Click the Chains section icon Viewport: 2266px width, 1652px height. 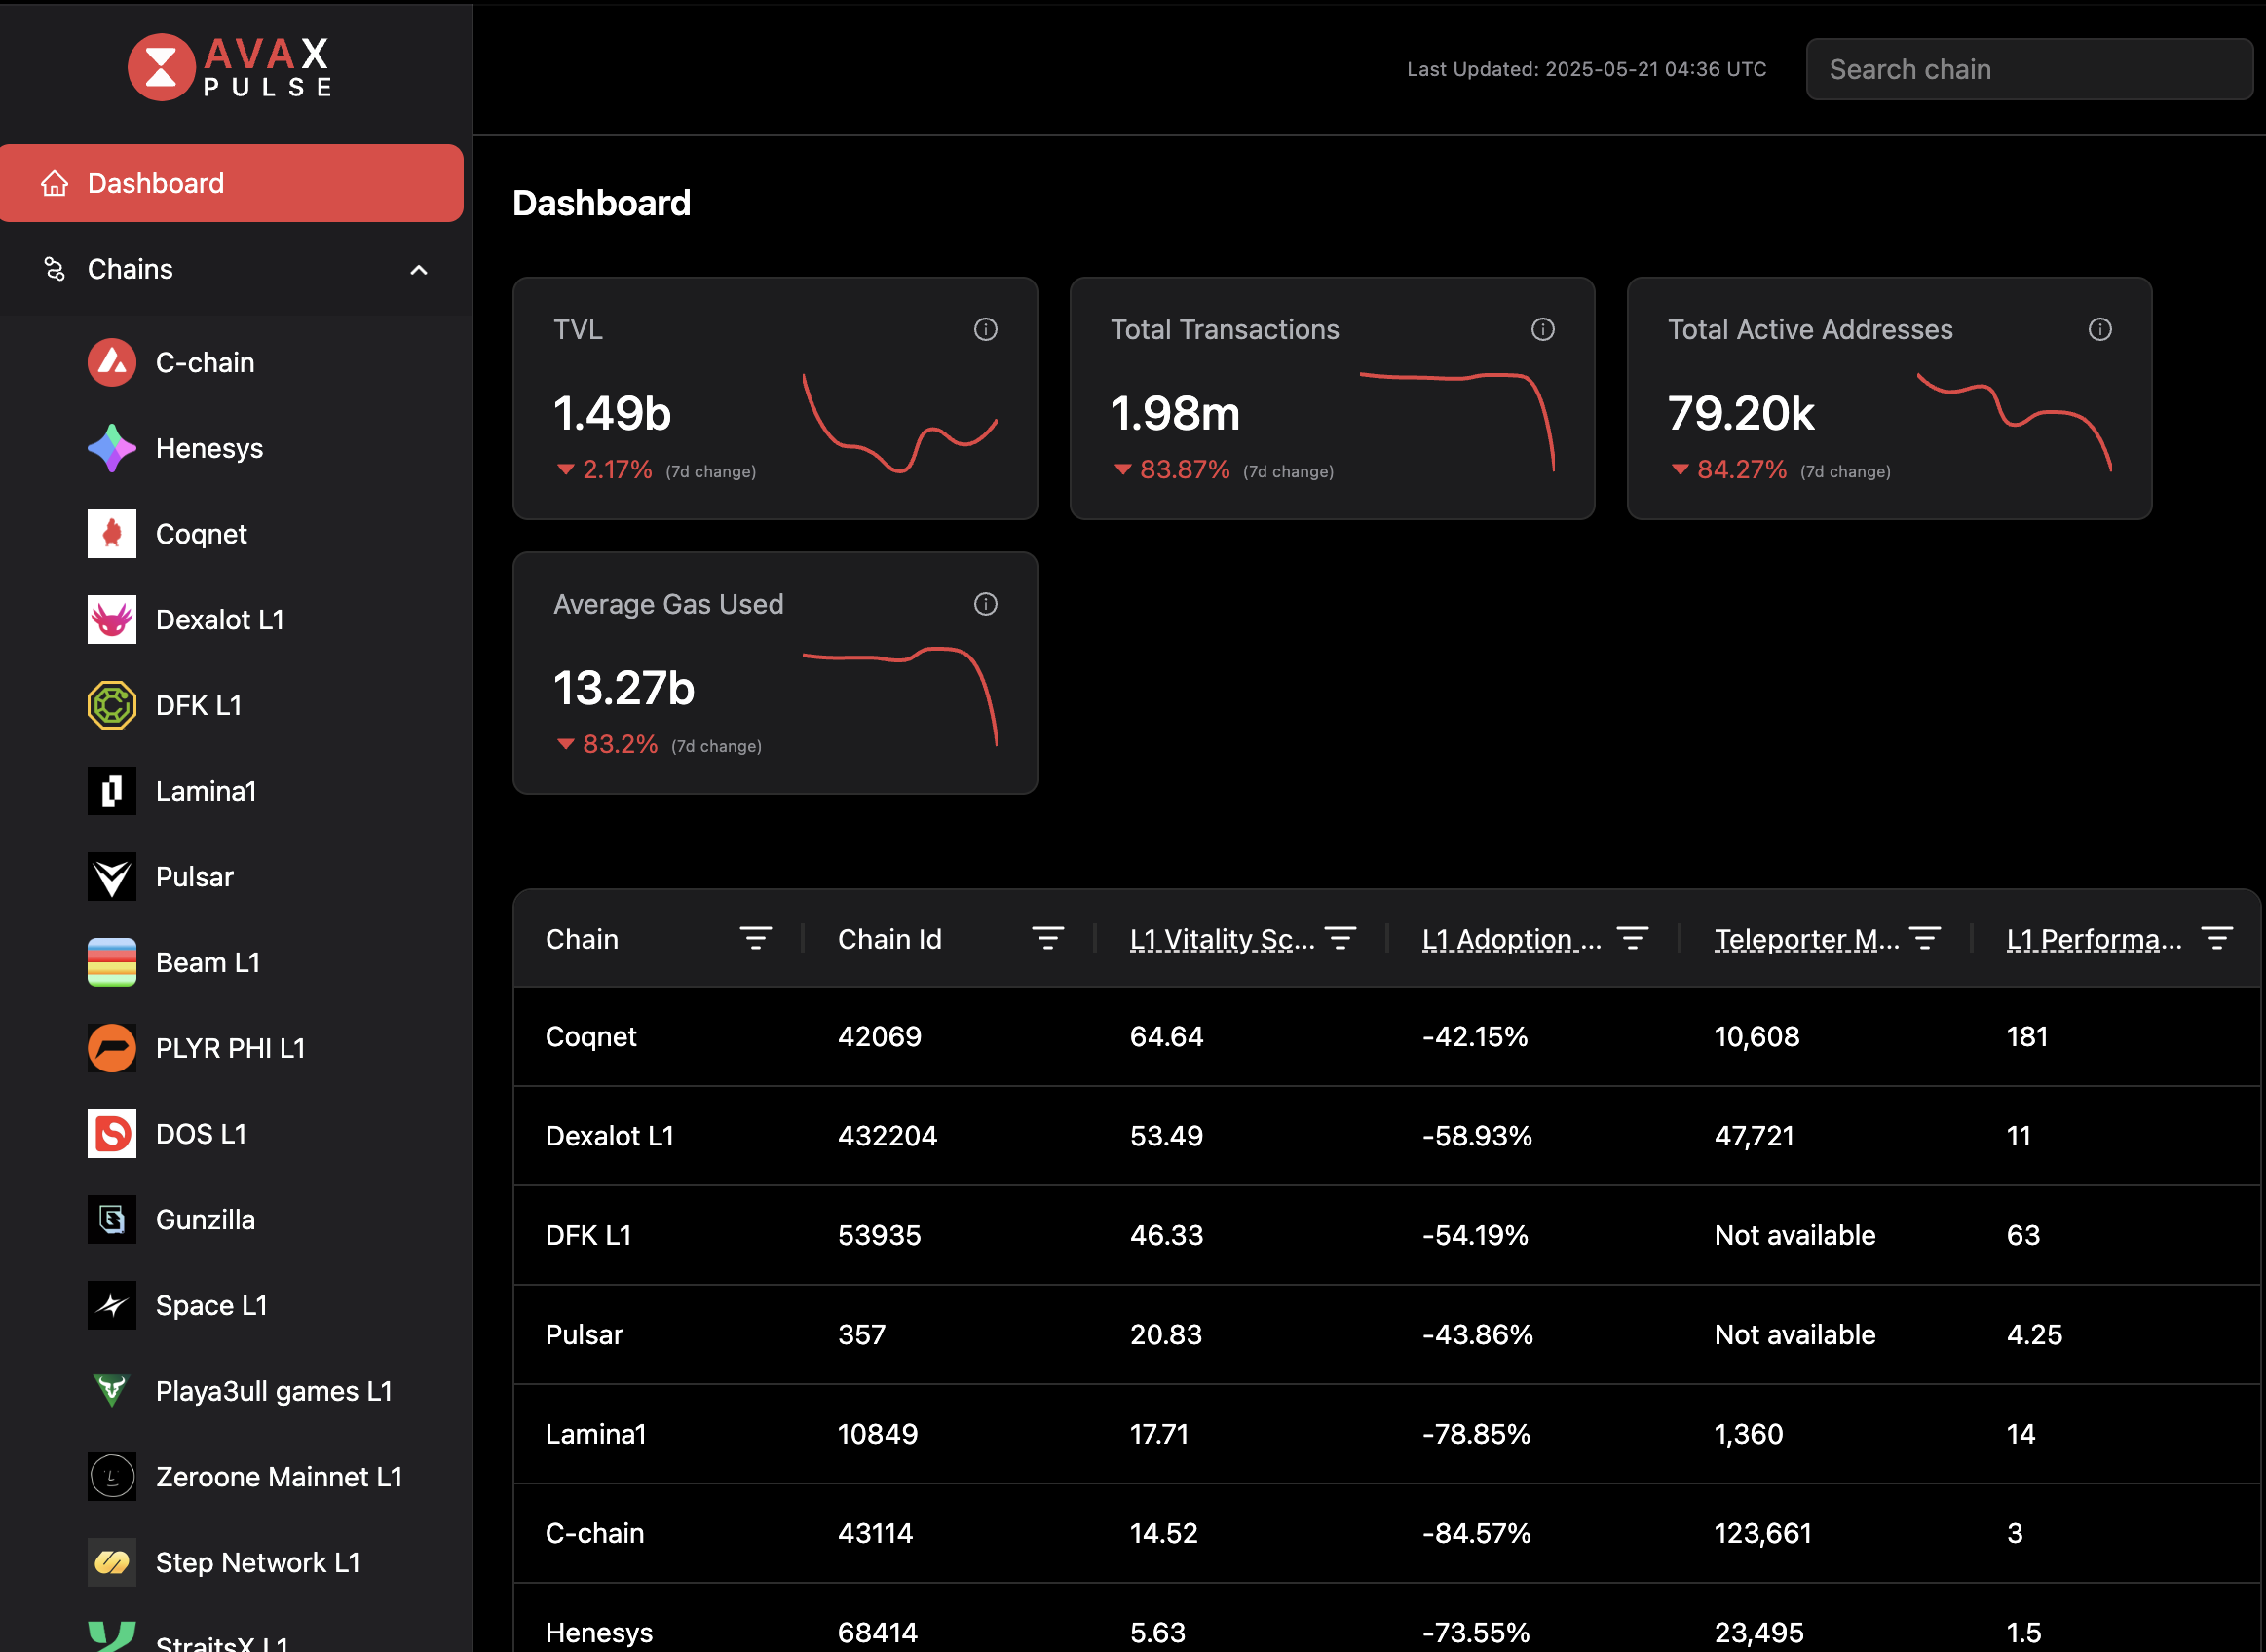[54, 269]
